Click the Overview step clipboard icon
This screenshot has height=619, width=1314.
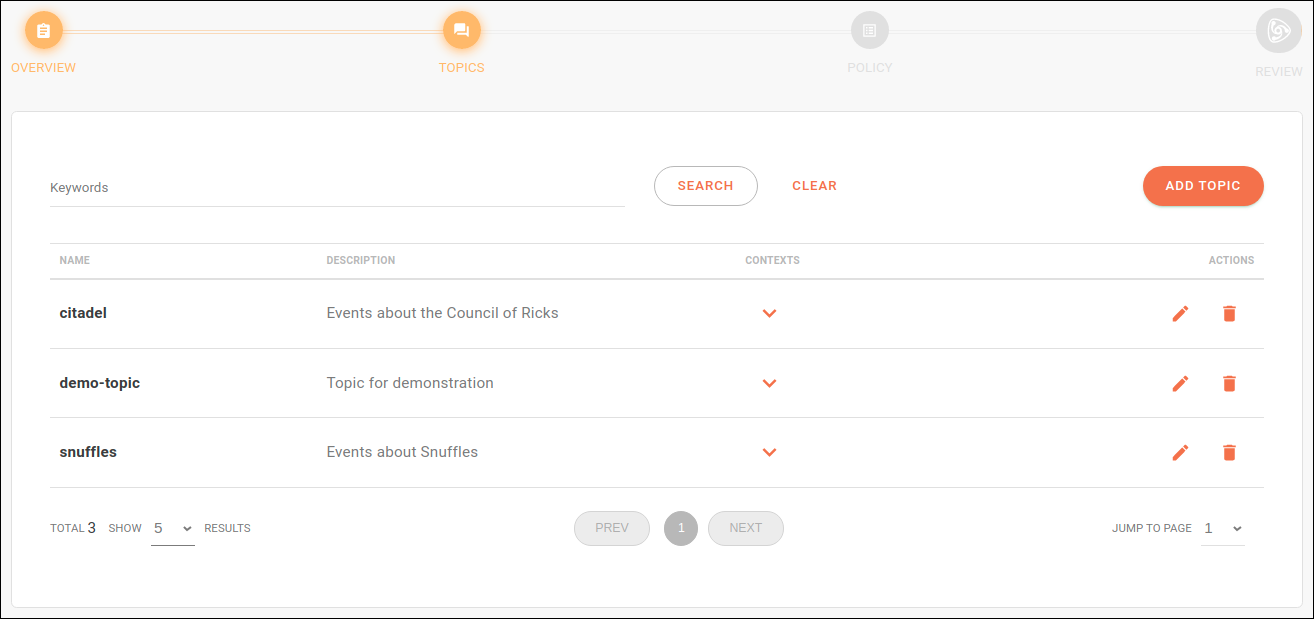(43, 30)
